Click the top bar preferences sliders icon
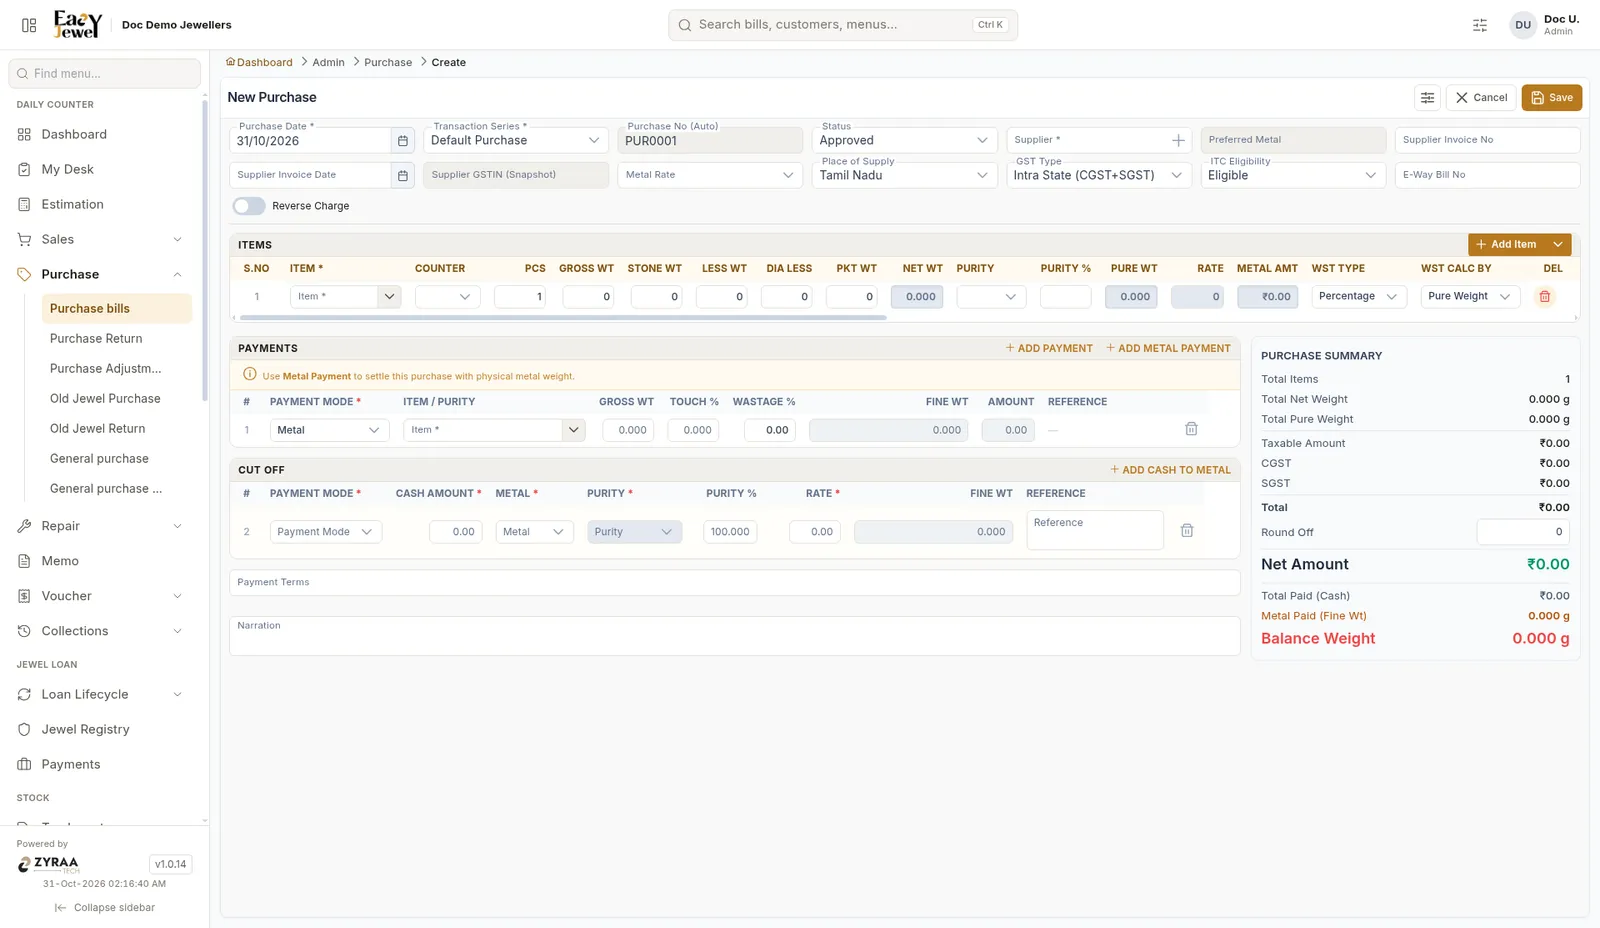The image size is (1600, 928). 1480,25
